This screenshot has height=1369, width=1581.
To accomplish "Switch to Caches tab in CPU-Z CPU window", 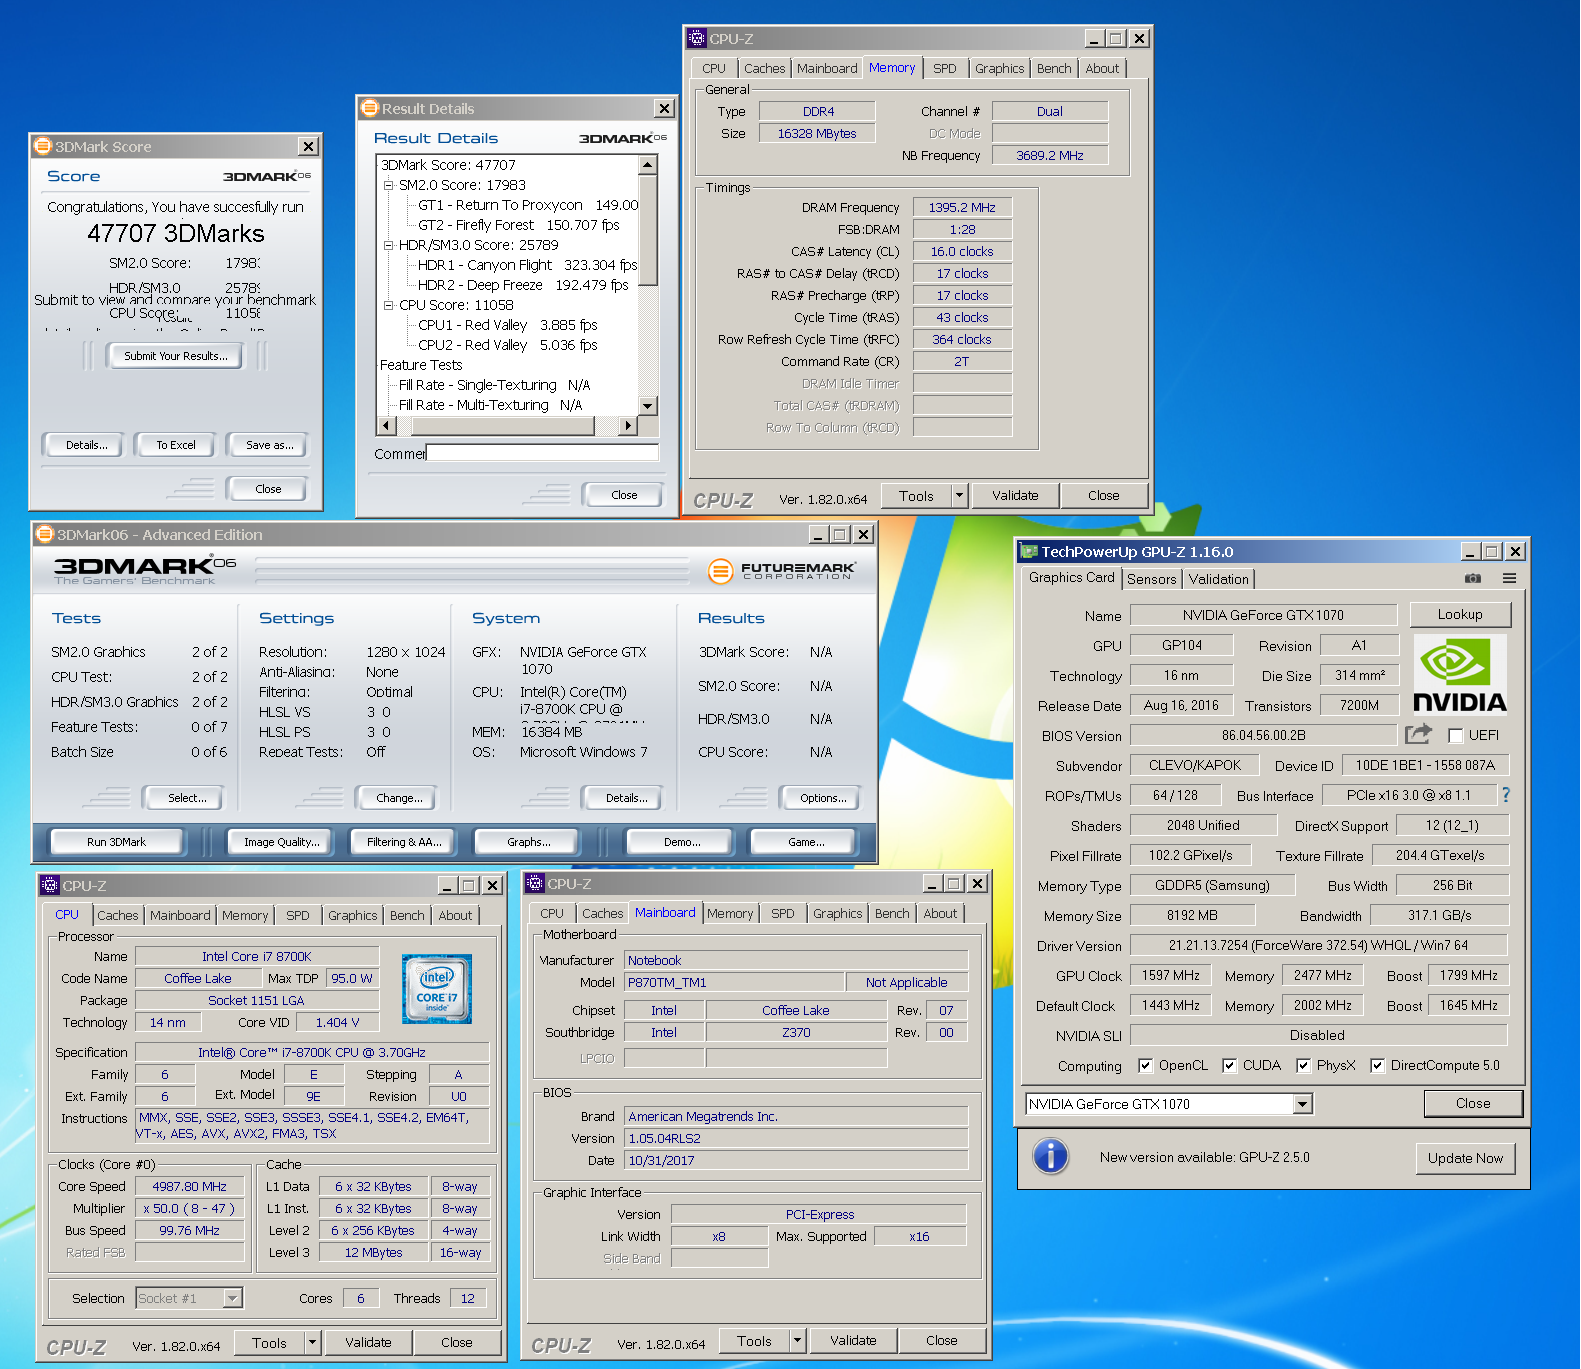I will 118,915.
